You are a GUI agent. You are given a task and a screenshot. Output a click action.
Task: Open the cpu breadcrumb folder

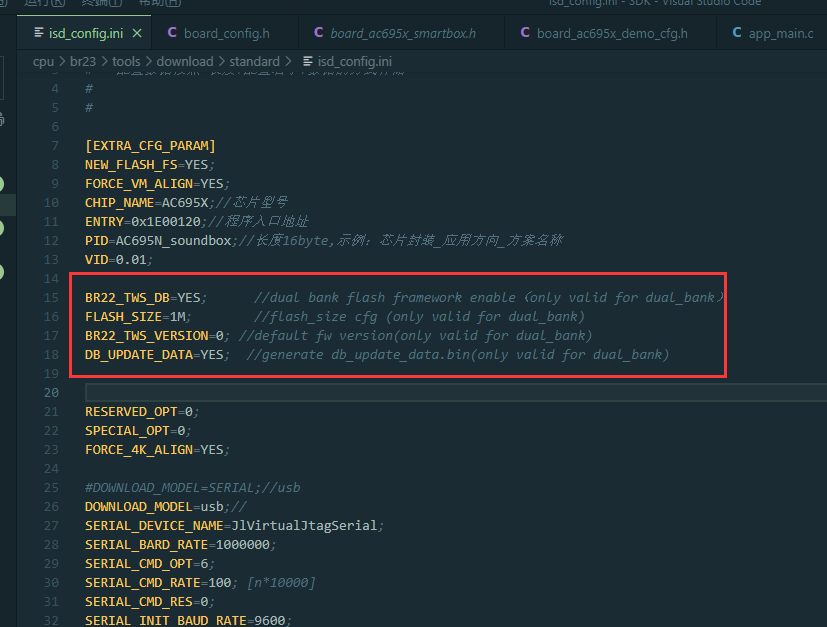tap(43, 62)
